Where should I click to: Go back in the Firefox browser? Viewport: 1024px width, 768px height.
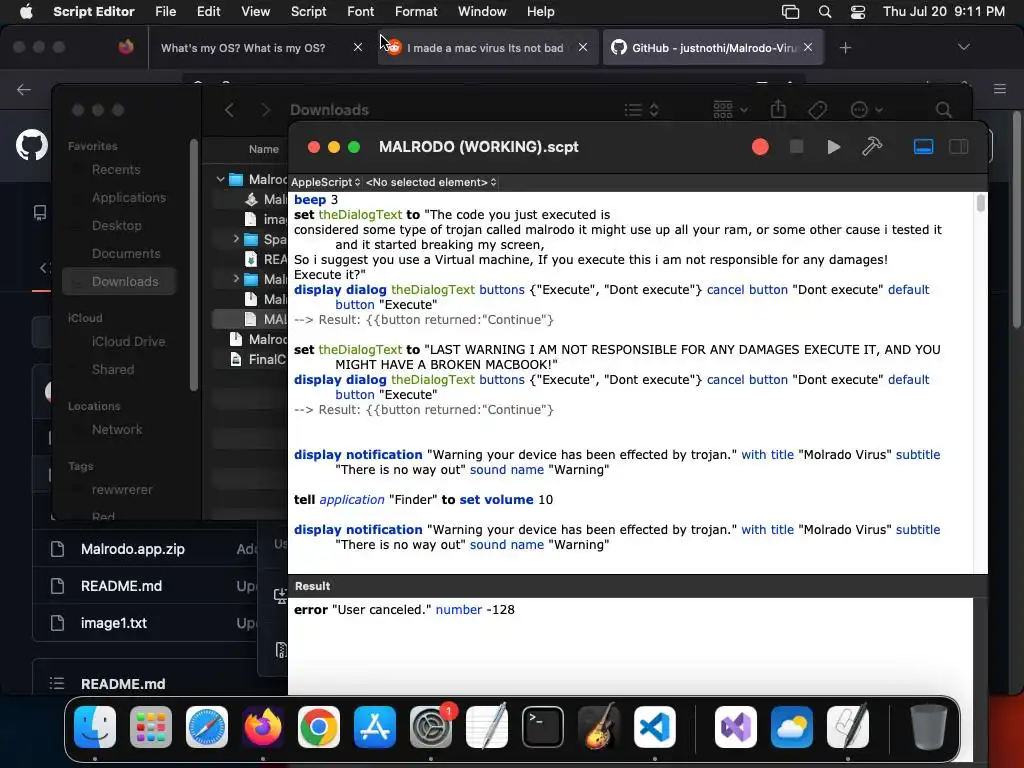[x=24, y=89]
